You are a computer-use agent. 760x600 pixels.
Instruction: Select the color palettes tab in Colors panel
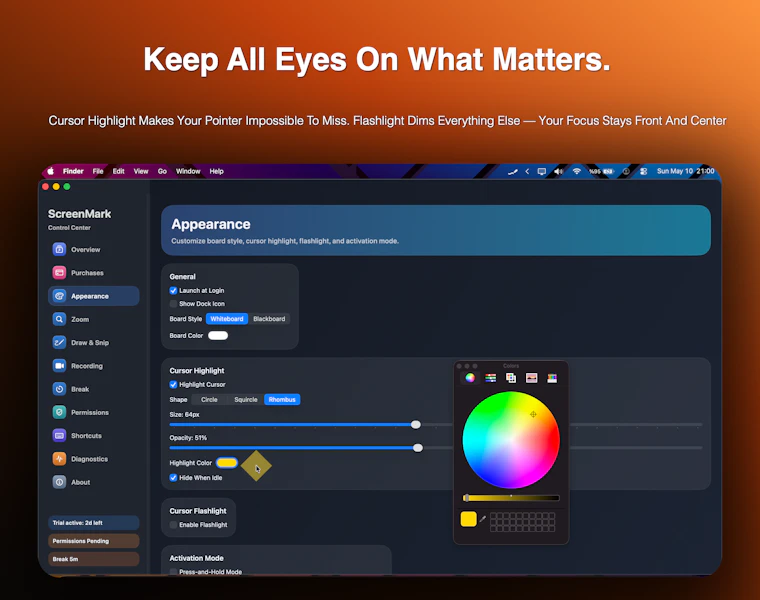tap(511, 378)
